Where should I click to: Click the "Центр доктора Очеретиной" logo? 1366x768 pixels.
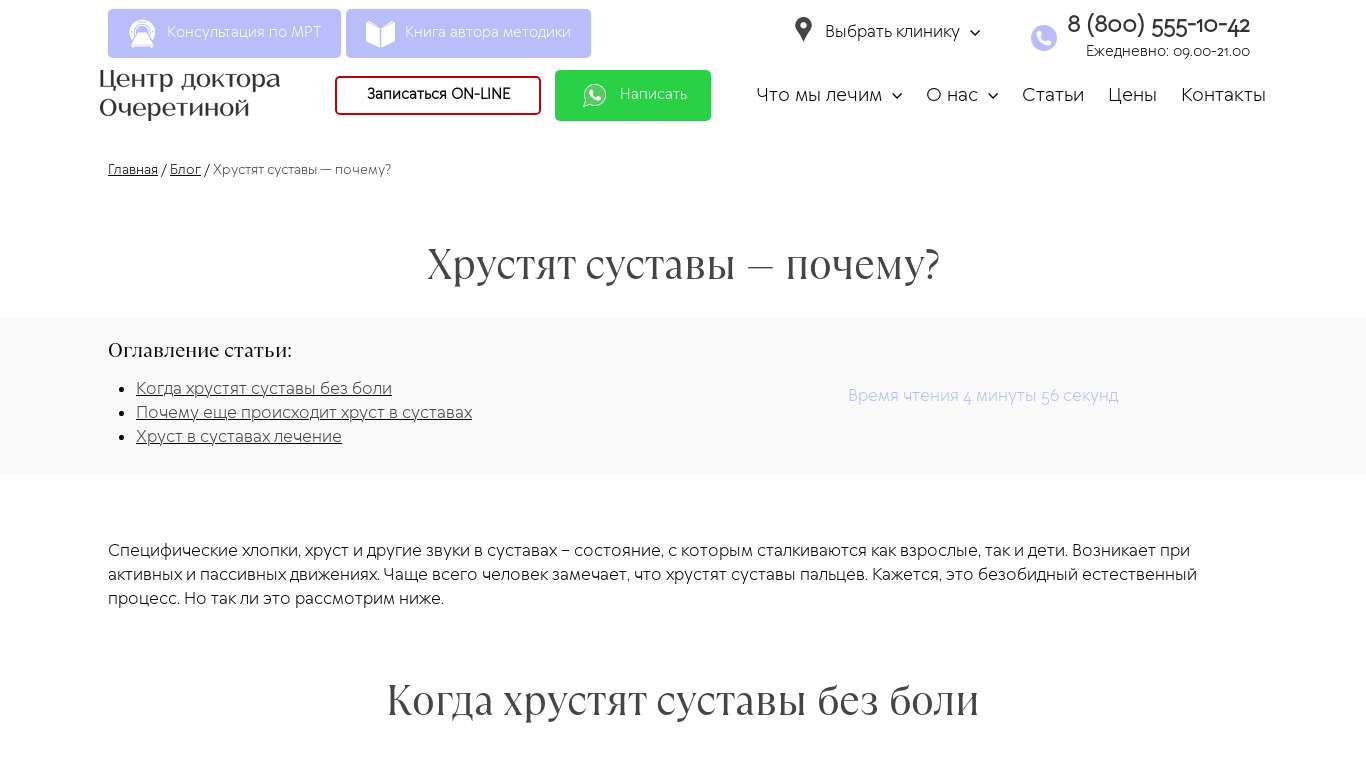(190, 93)
